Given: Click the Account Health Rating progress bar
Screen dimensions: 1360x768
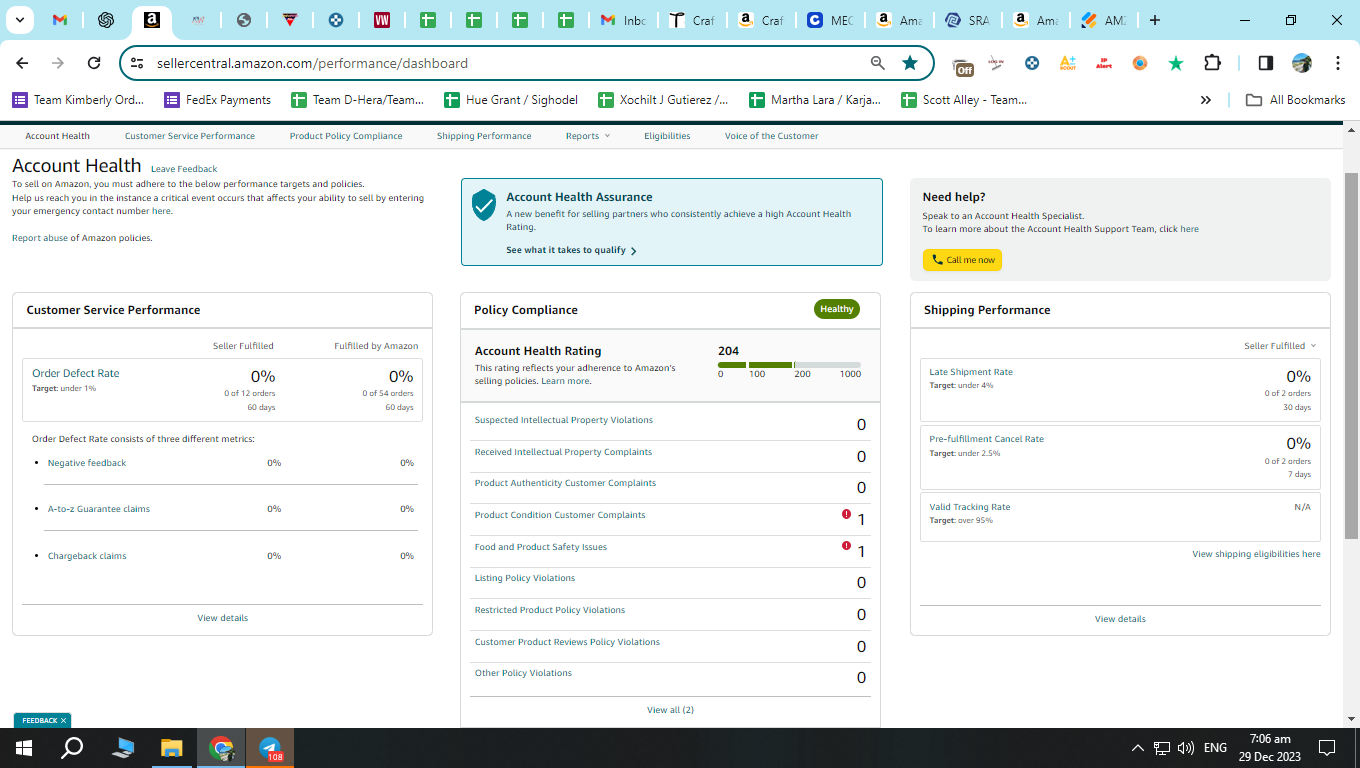Looking at the screenshot, I should (x=789, y=365).
